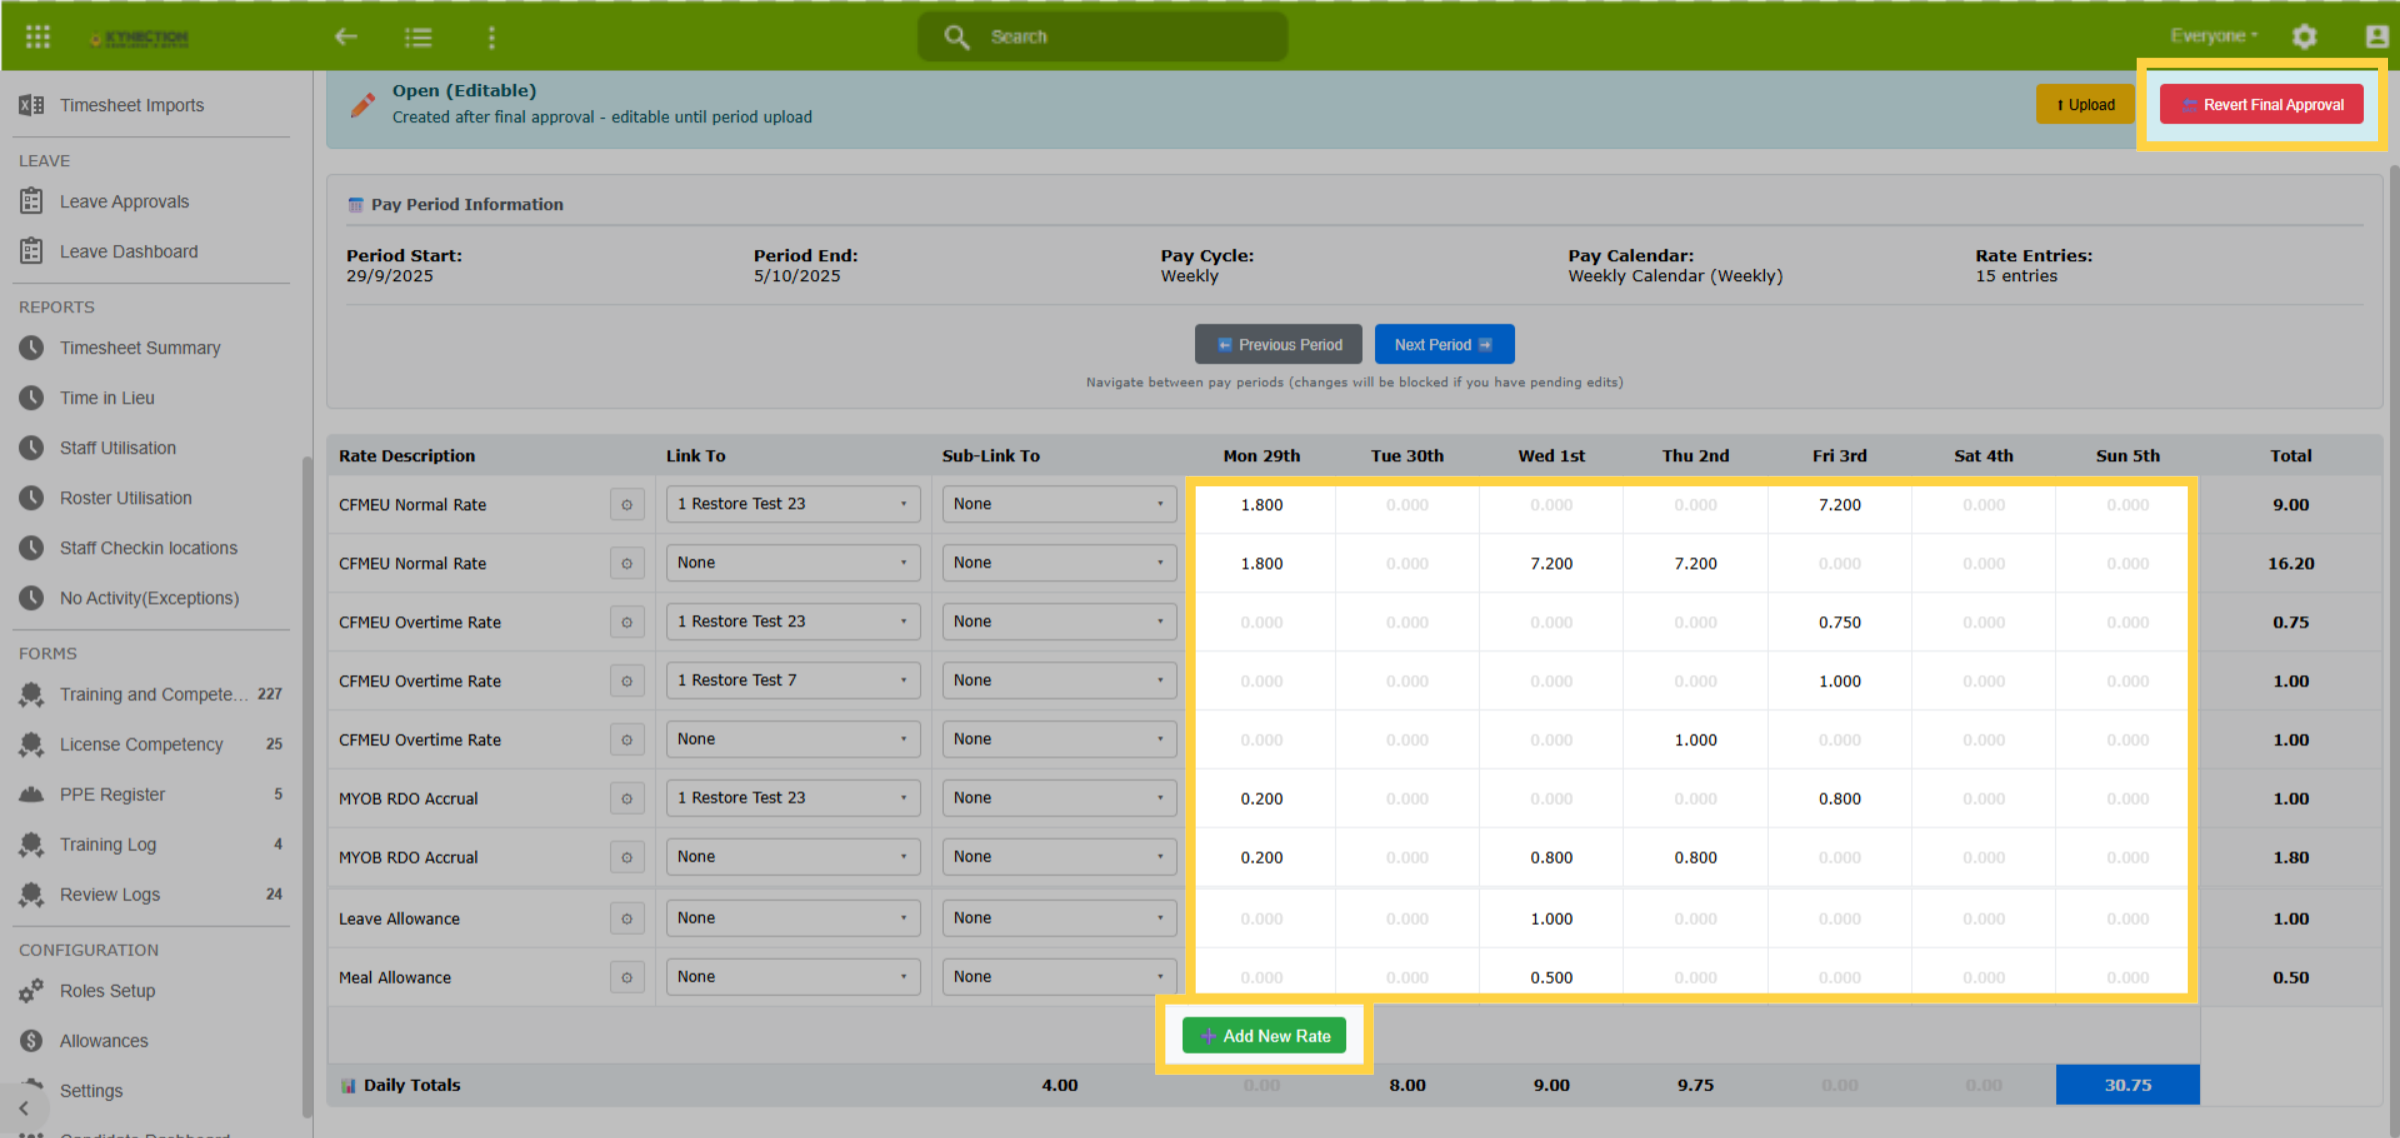2400x1138 pixels.
Task: Open Sub-Link To dropdown for Leave Allowance
Action: click(1059, 918)
